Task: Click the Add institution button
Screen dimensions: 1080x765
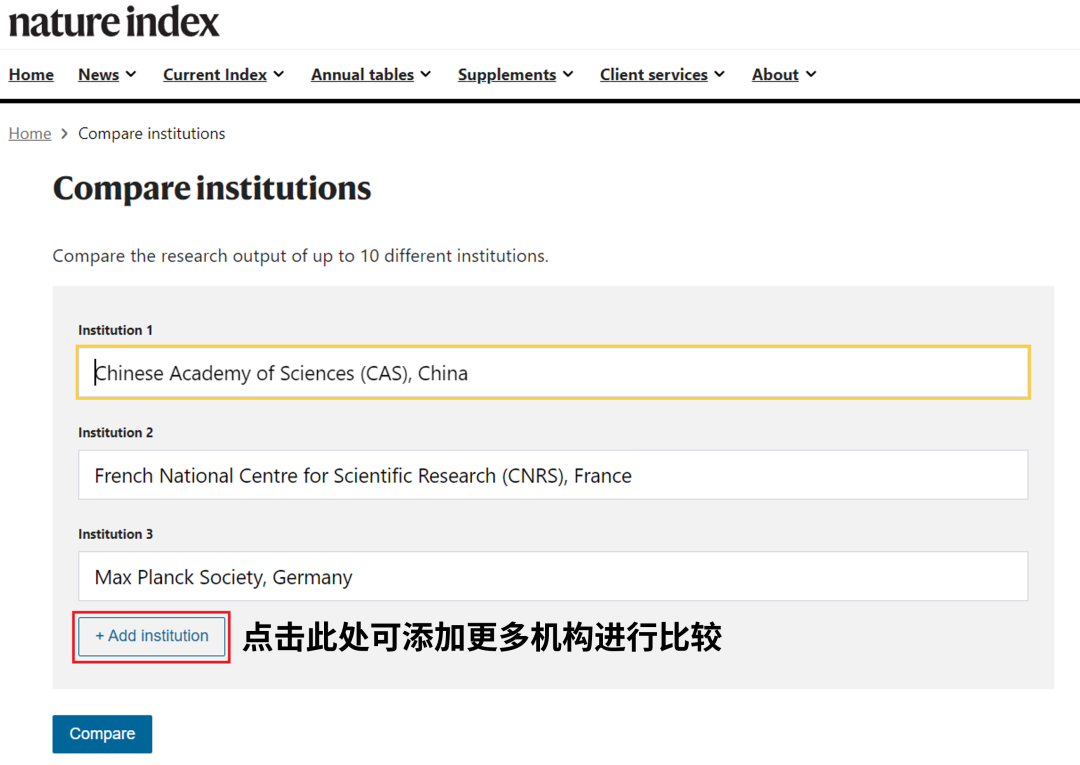Action: [152, 636]
